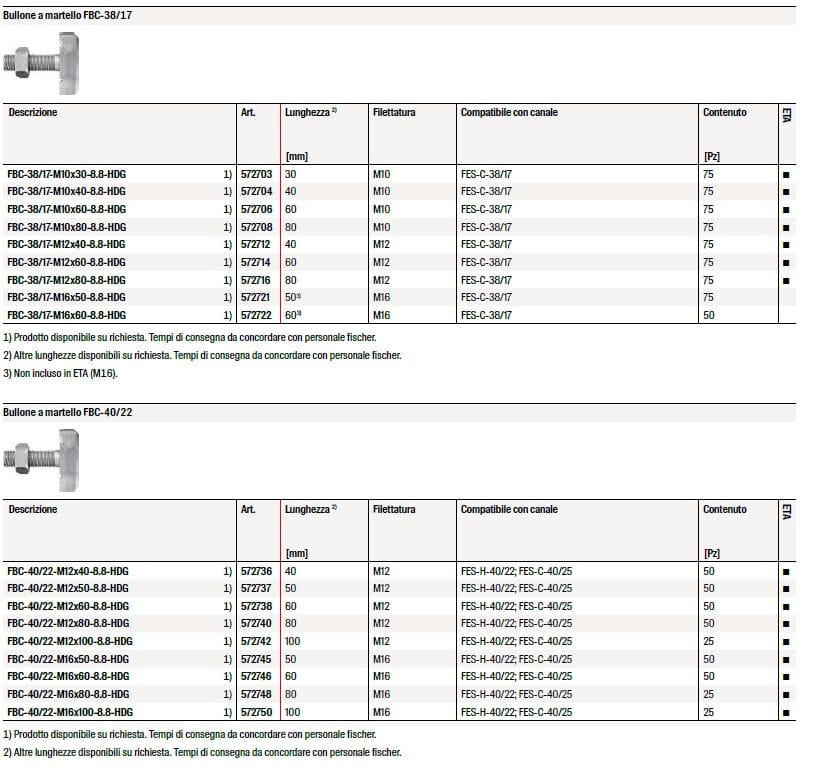The image size is (815, 772).
Task: Select the row FBC-40/22-M12x100-8.8-HDG
Action: click(x=69, y=641)
